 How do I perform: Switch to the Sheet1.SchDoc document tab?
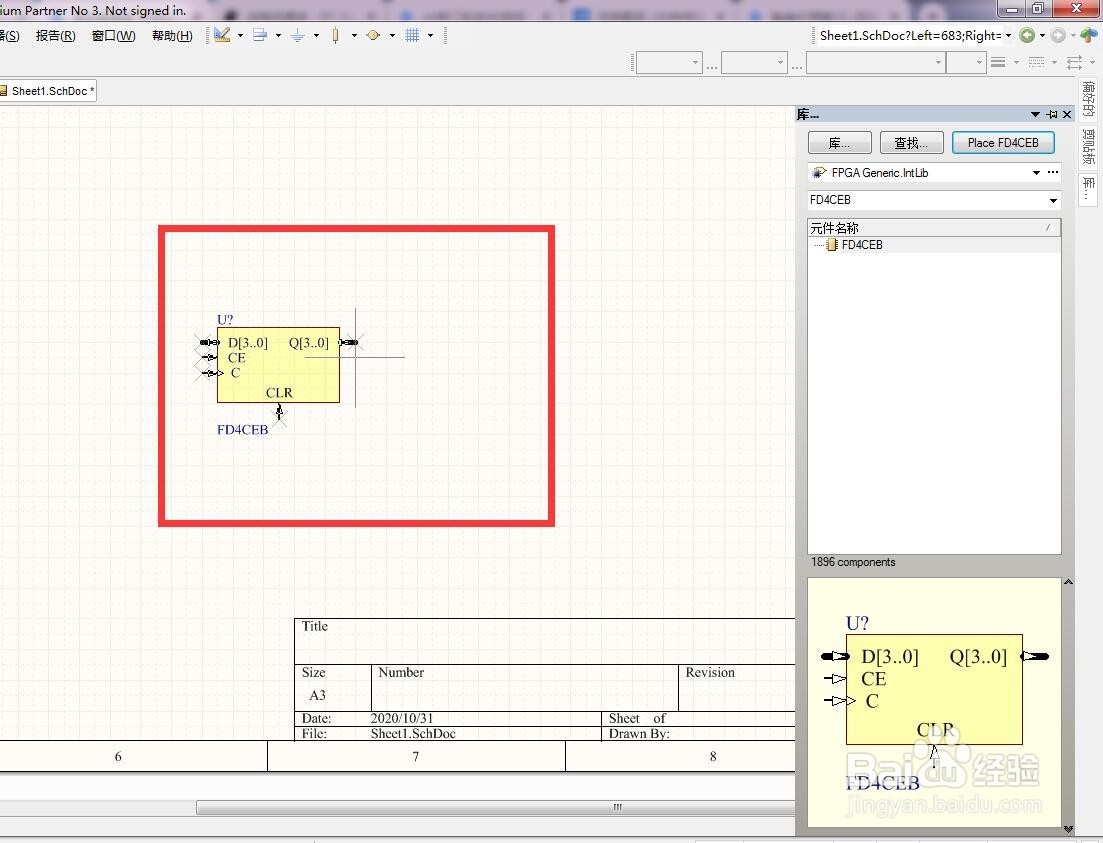(x=48, y=91)
